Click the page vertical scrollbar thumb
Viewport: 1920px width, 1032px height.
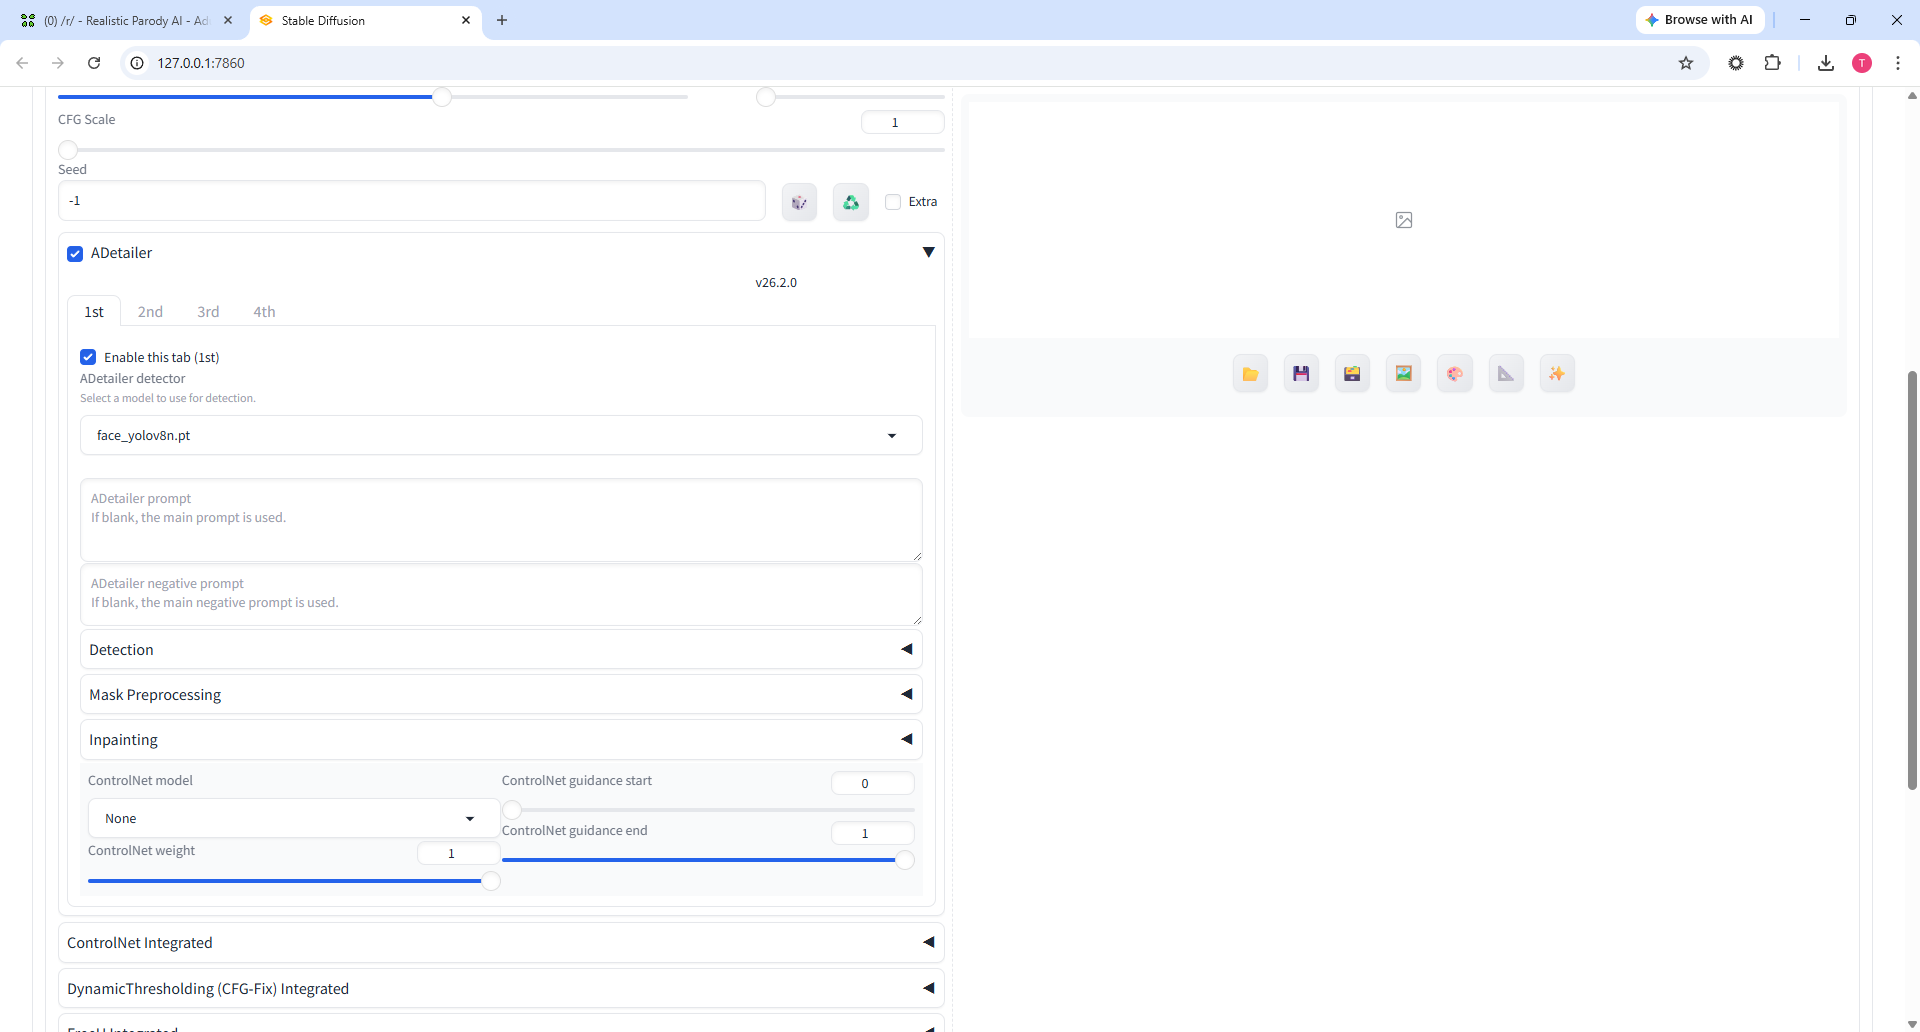tap(1912, 580)
